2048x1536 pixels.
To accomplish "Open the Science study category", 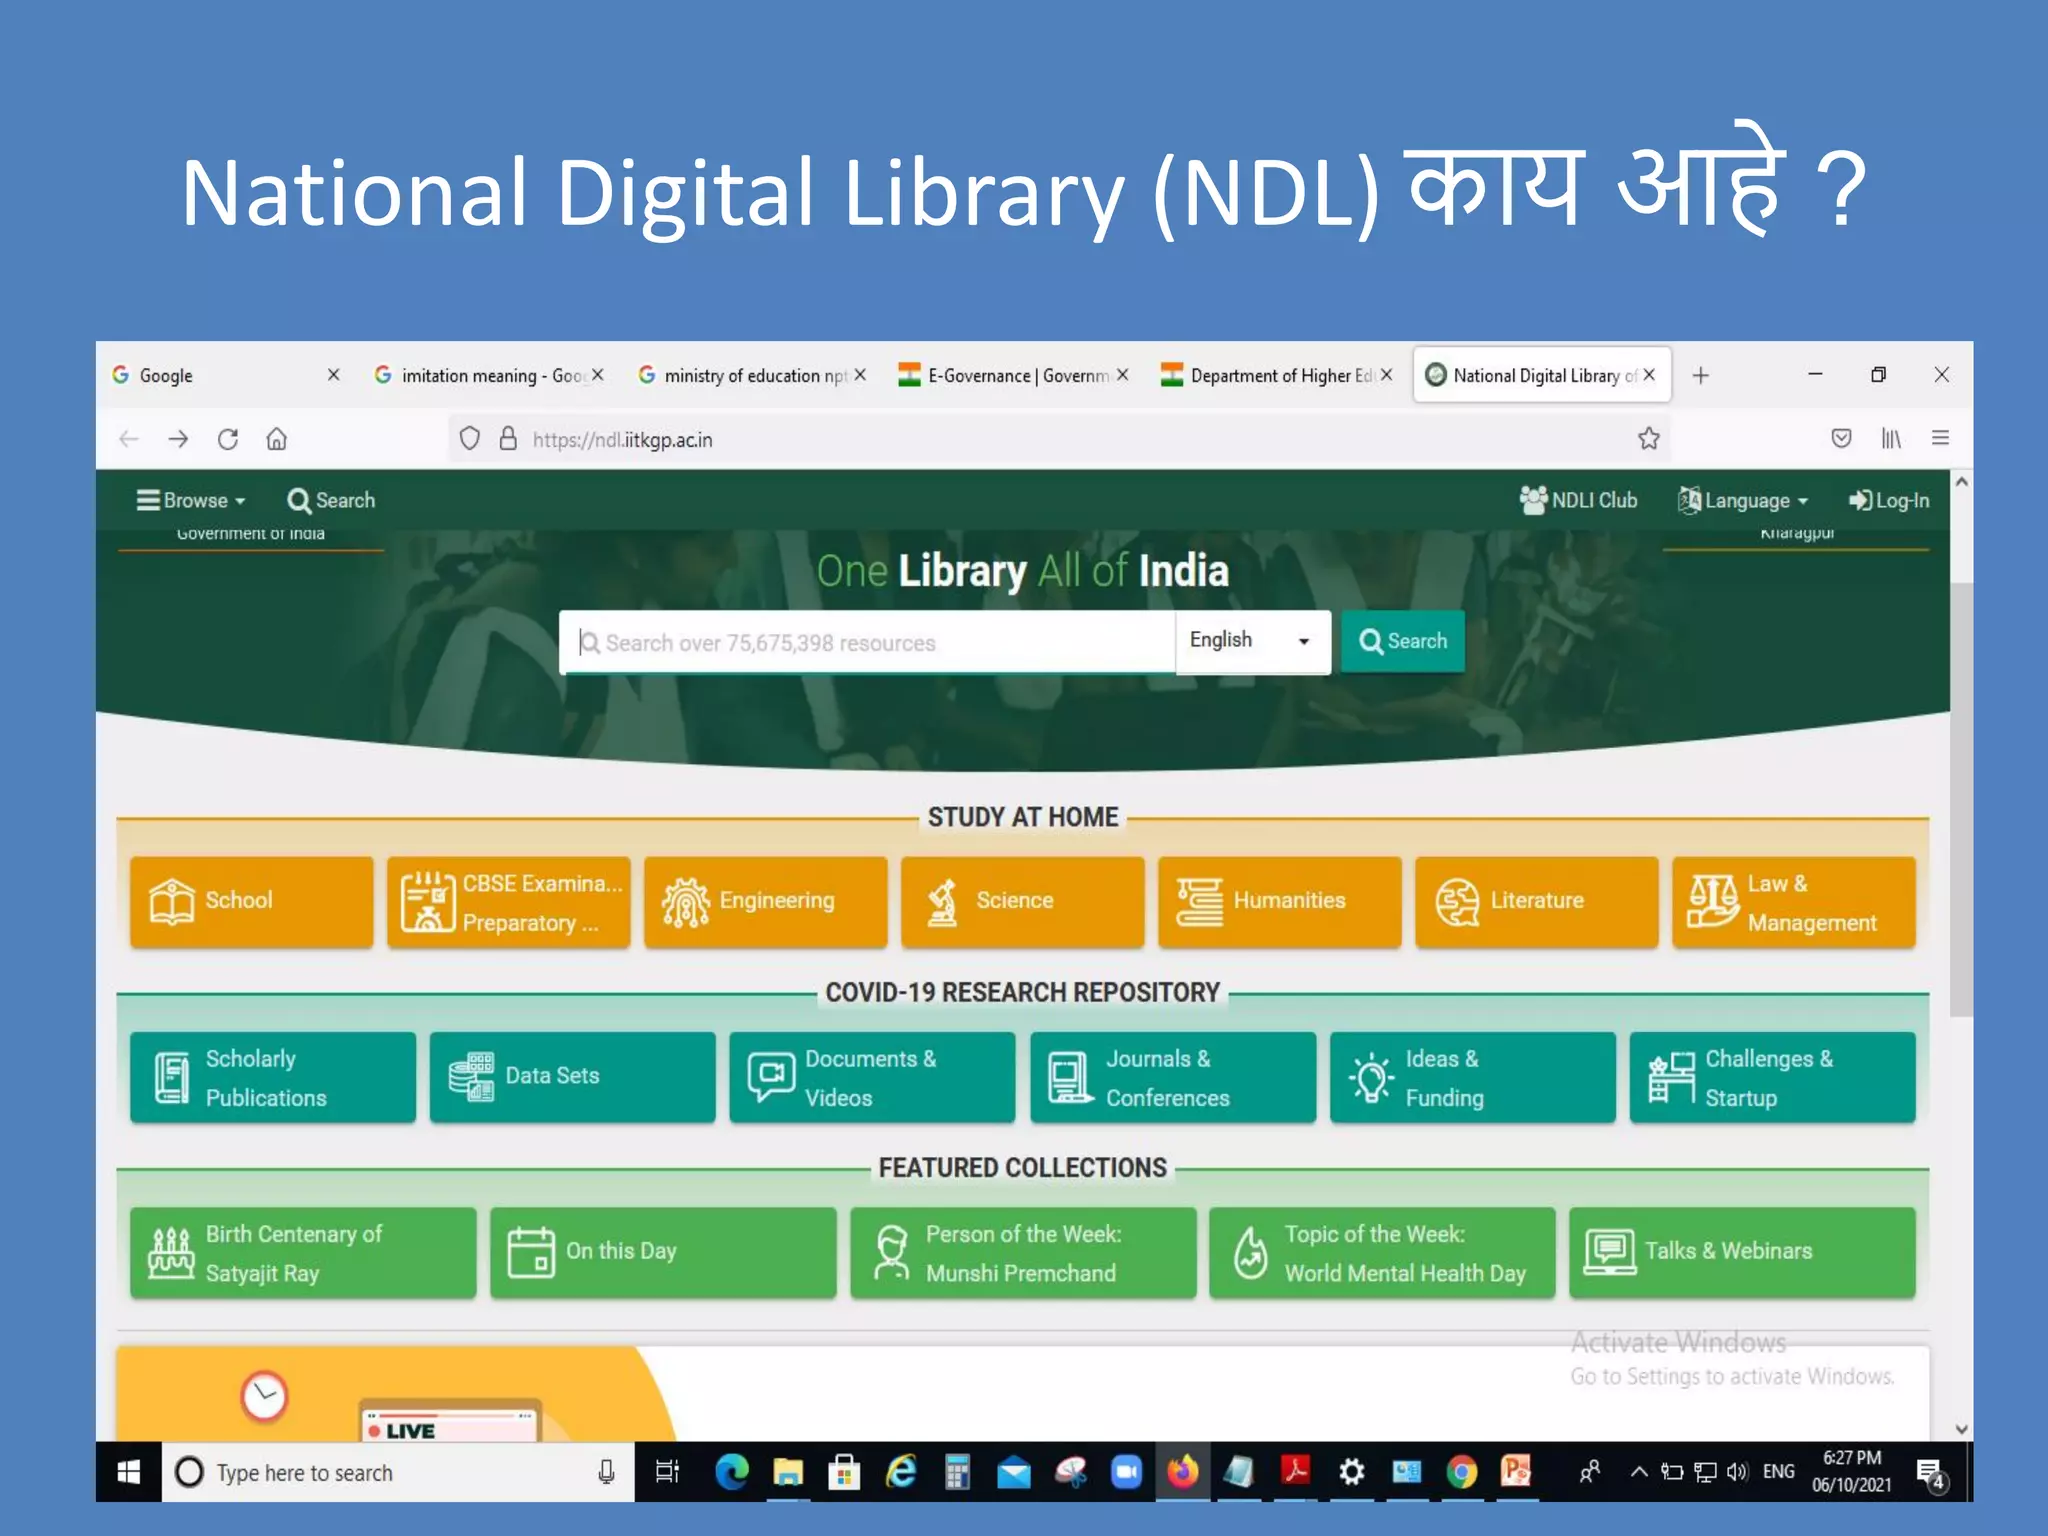I will pyautogui.click(x=1022, y=901).
